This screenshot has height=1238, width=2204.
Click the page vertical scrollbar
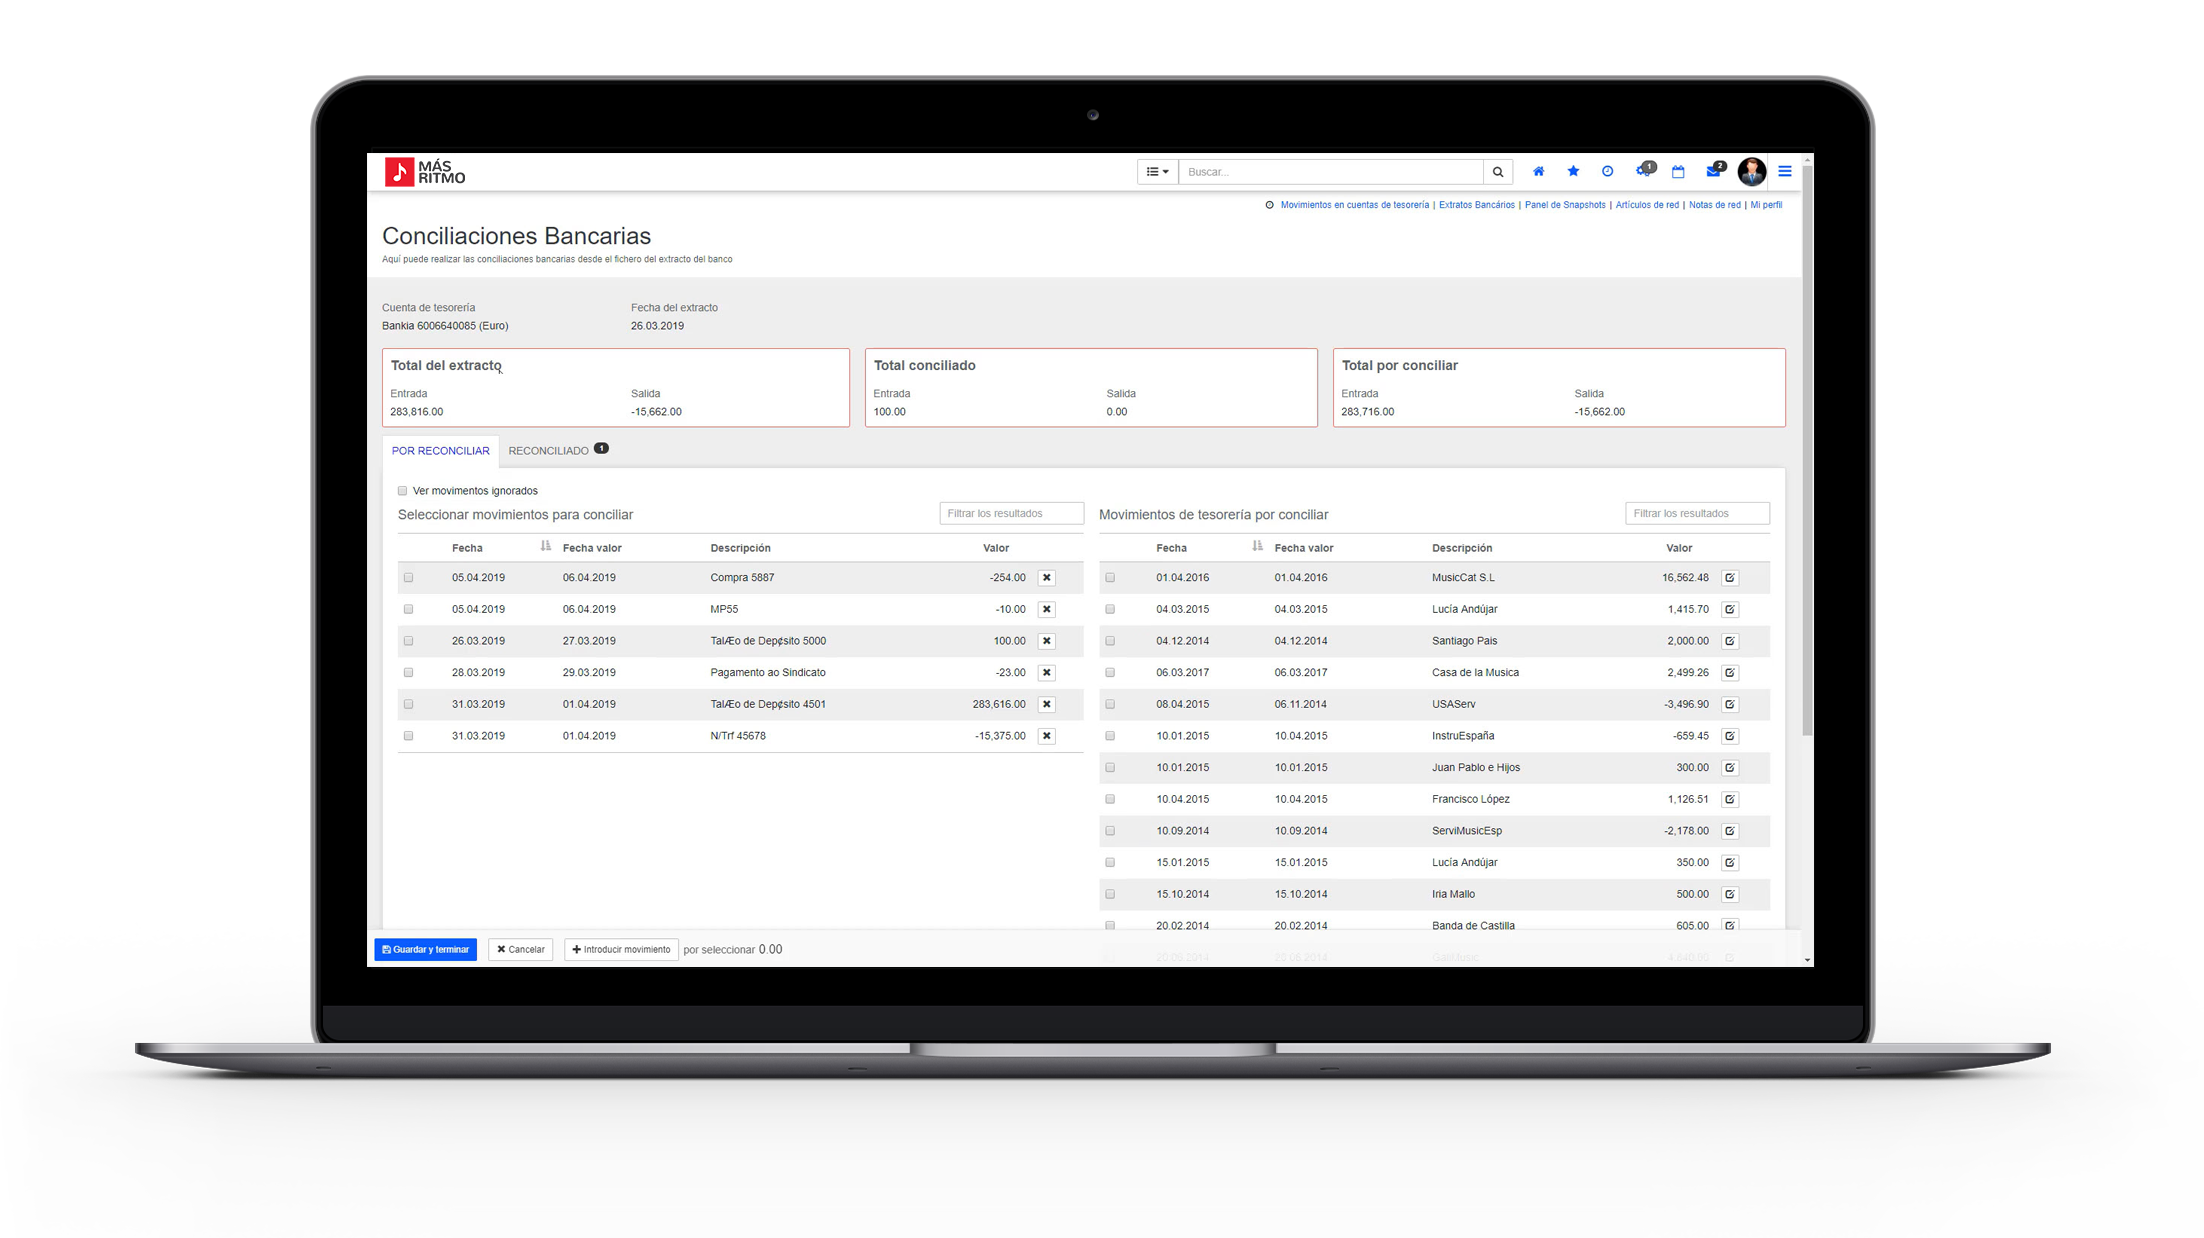[1806, 450]
